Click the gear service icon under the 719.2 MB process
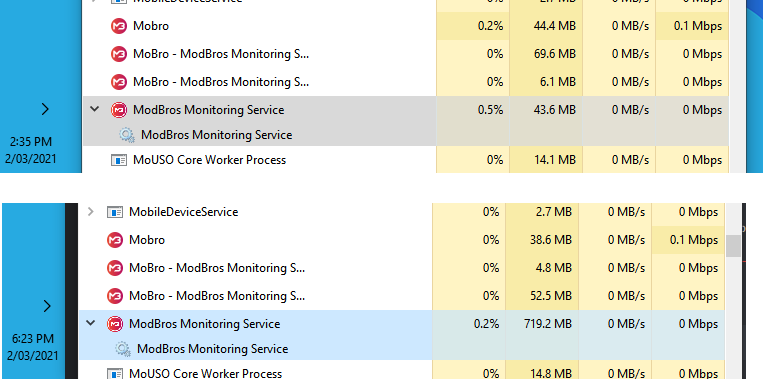 123,349
